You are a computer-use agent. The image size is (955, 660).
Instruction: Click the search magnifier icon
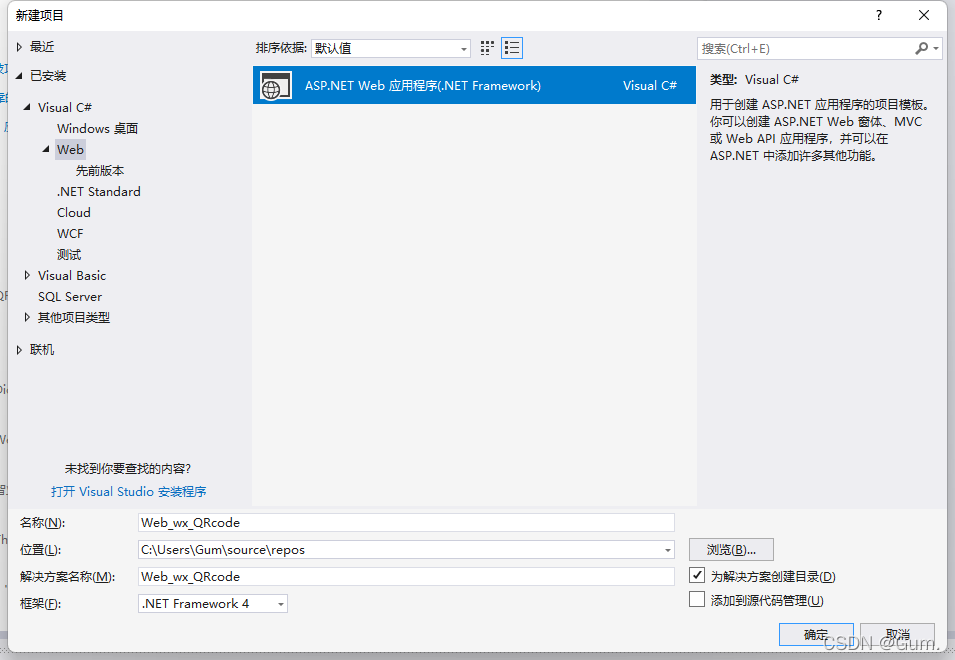click(922, 48)
